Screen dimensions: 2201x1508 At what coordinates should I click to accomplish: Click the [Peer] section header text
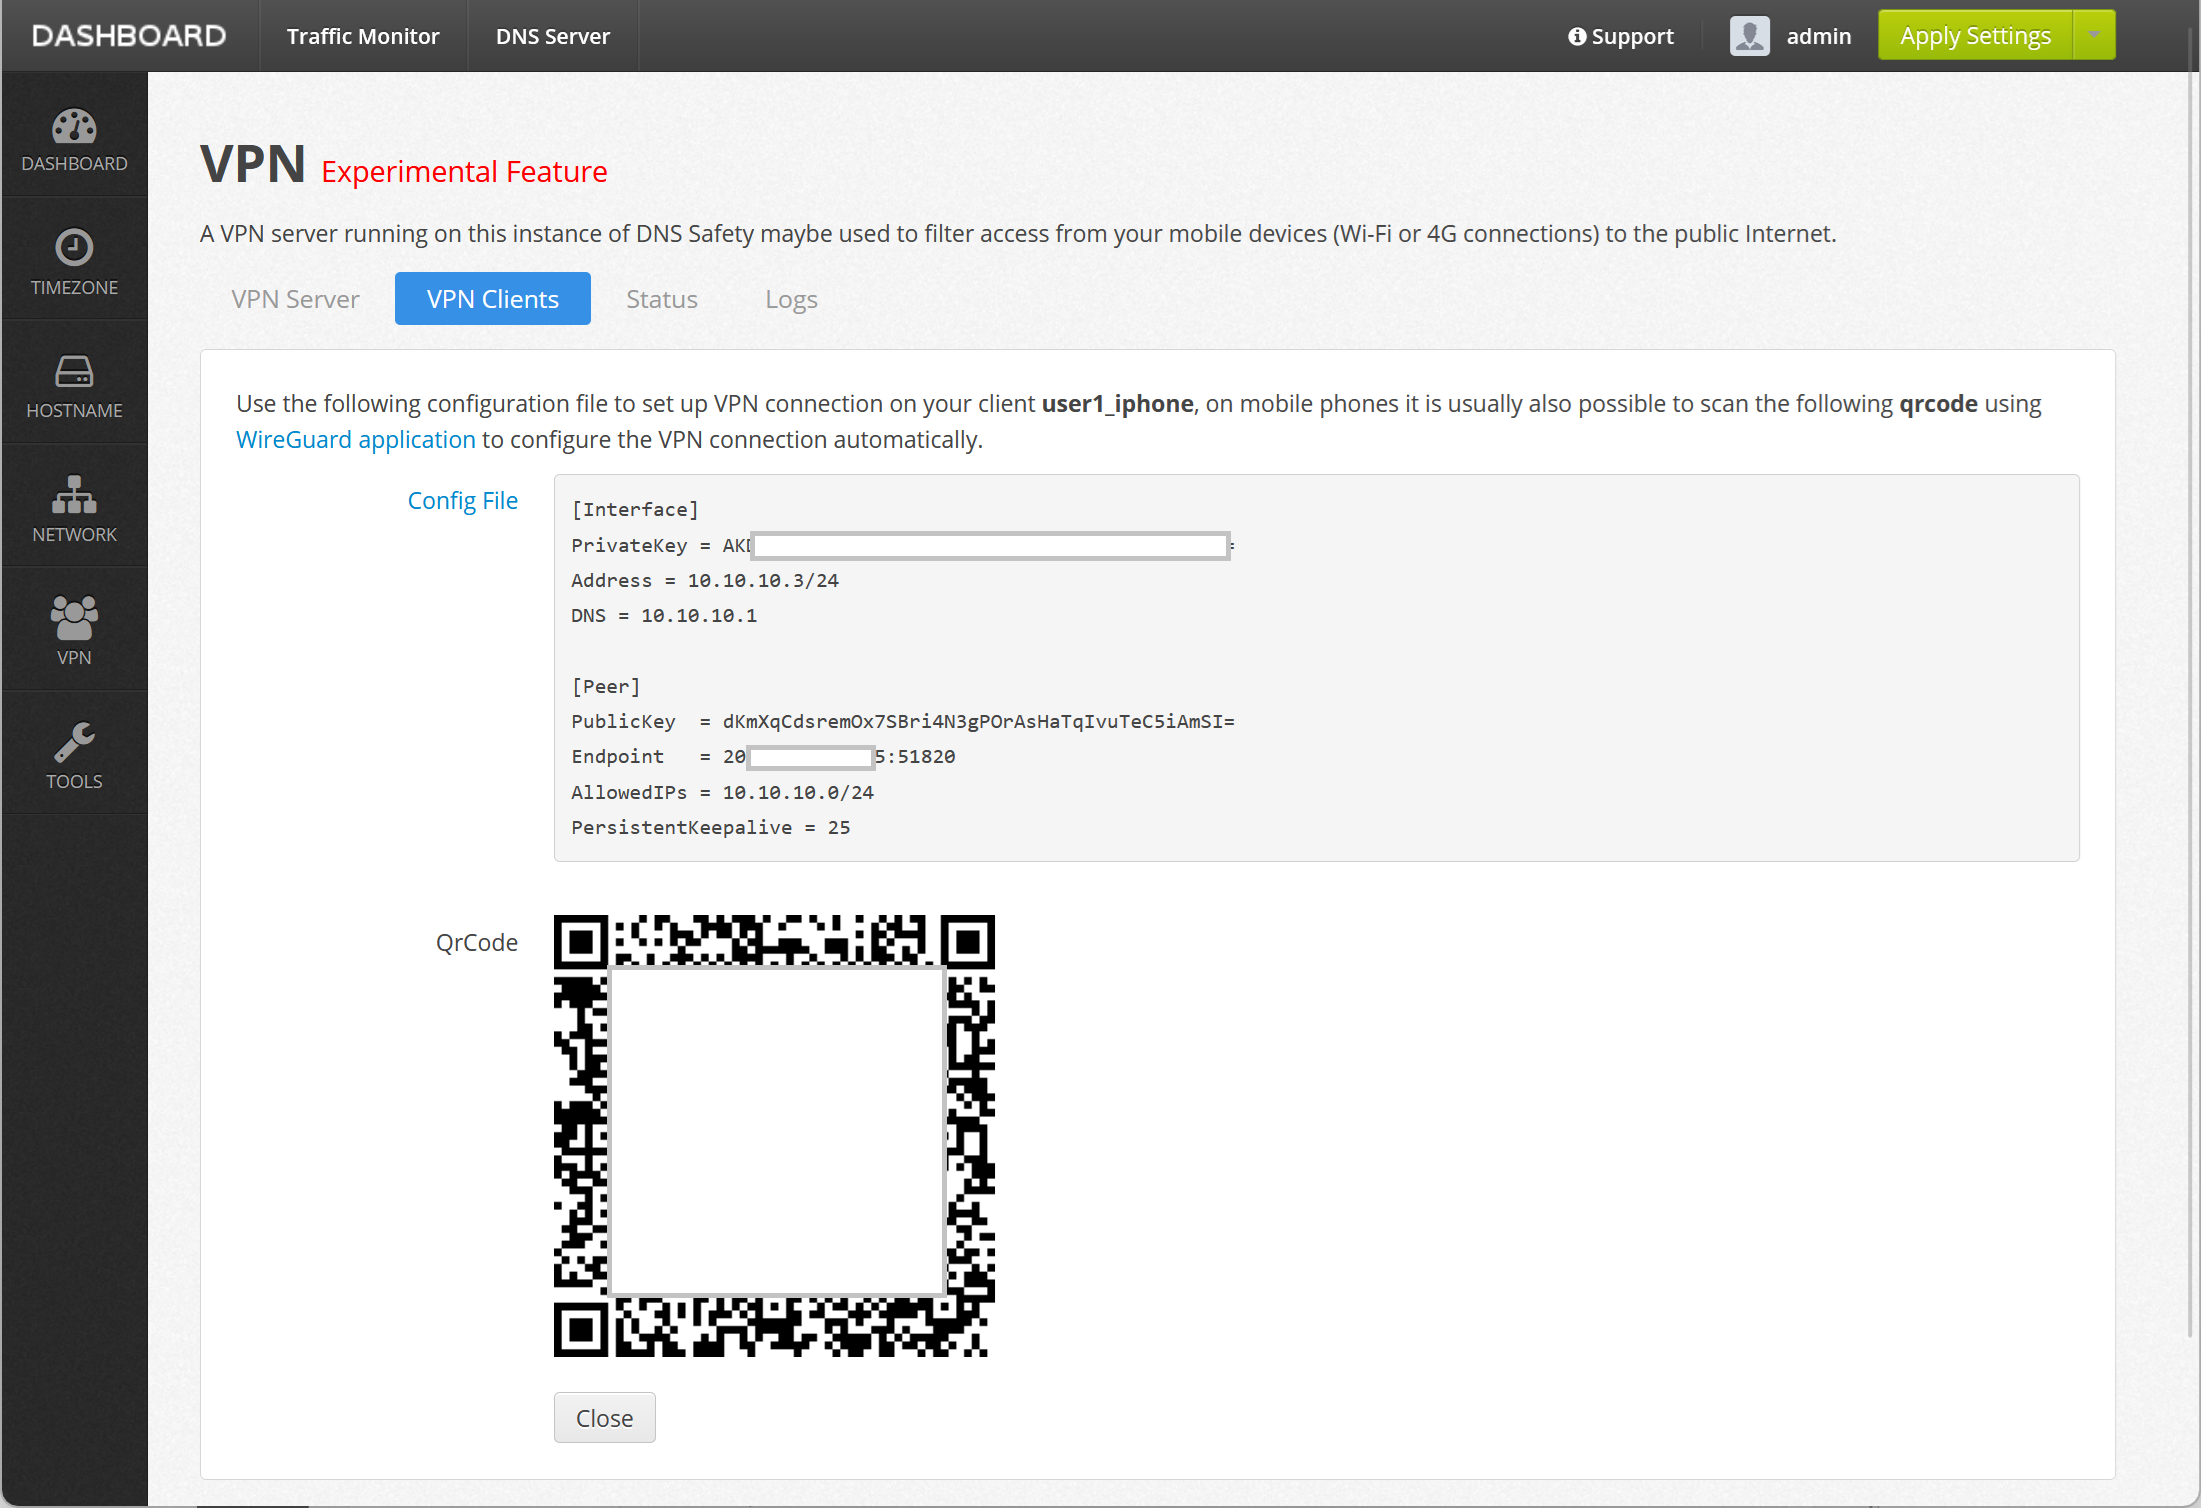606,686
